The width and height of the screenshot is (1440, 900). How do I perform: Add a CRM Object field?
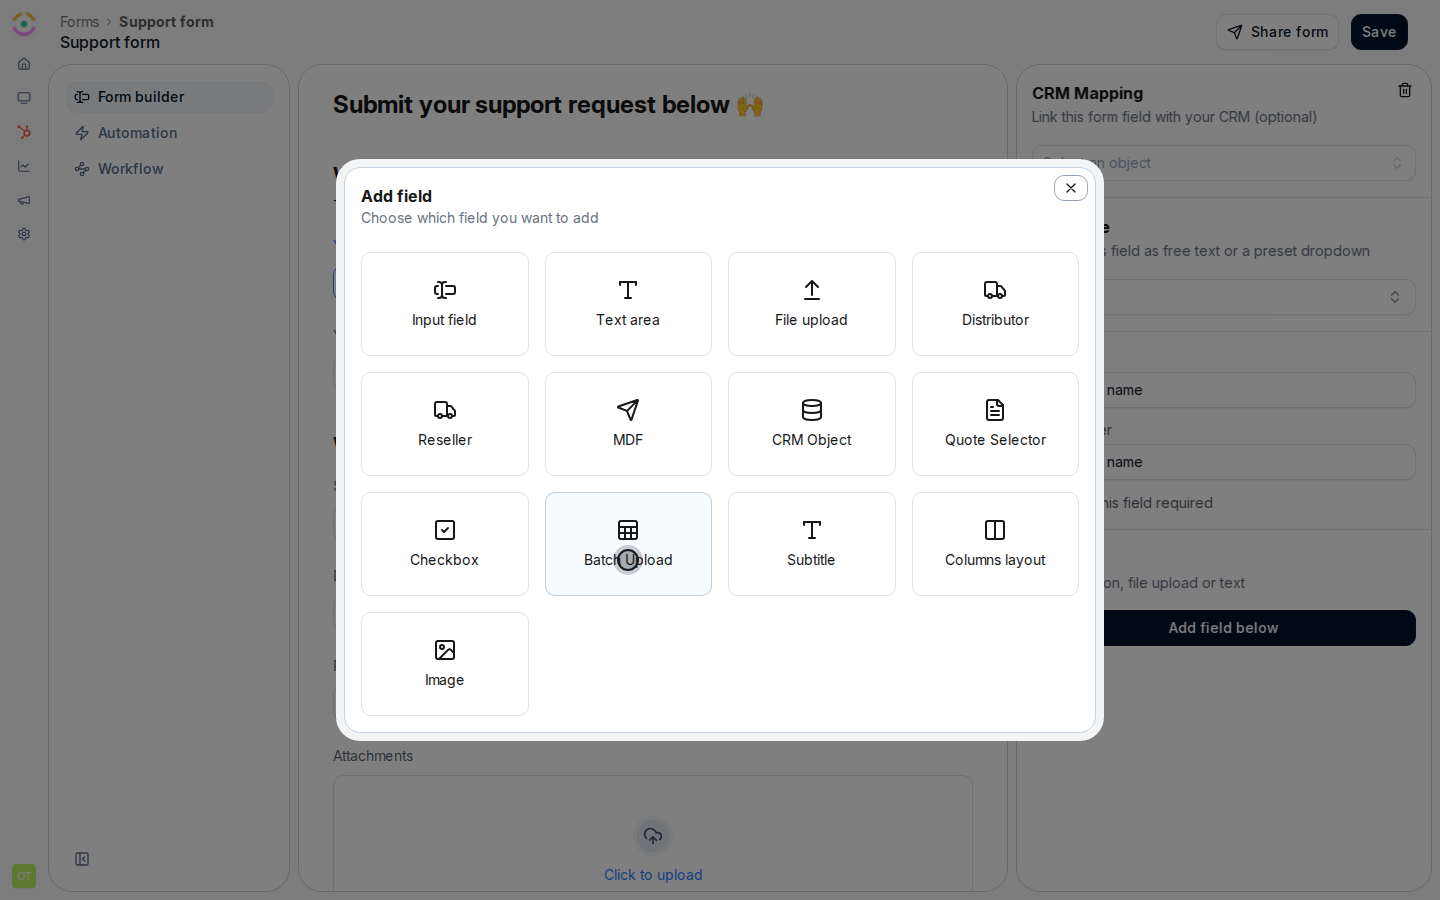811,424
